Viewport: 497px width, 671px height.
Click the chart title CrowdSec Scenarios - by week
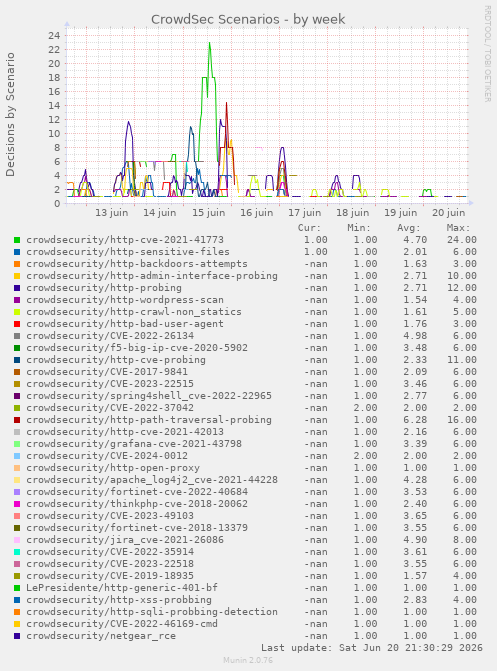(248, 20)
